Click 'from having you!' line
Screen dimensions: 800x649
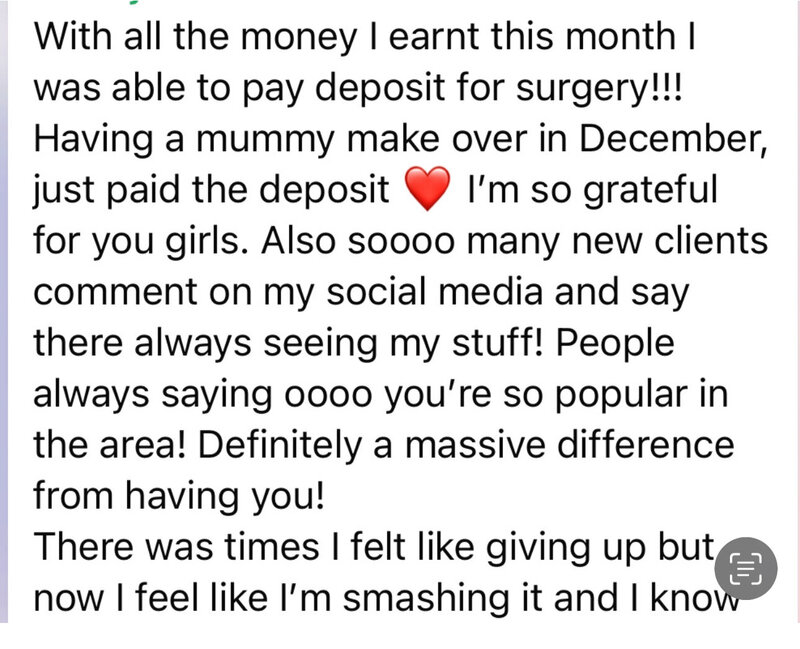click(179, 496)
